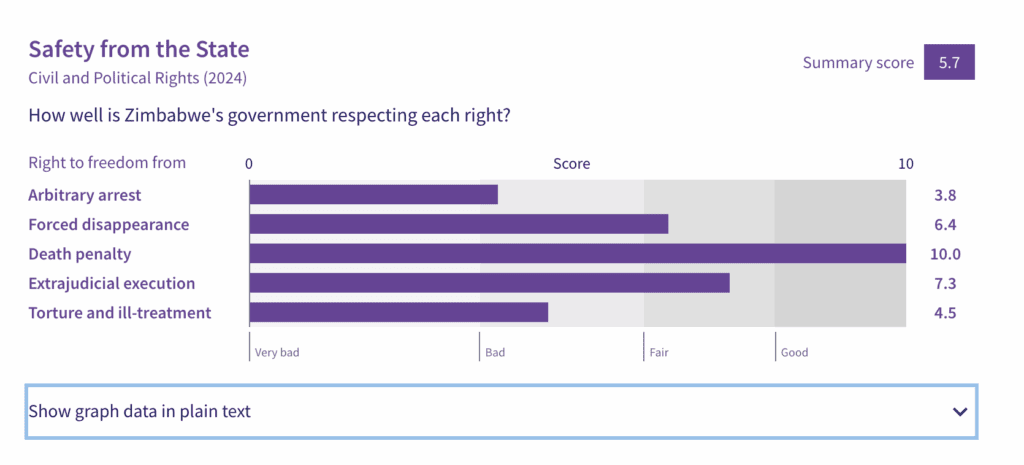Image resolution: width=1024 pixels, height=465 pixels.
Task: Click the Summary score 5.7 badge
Action: 948,62
